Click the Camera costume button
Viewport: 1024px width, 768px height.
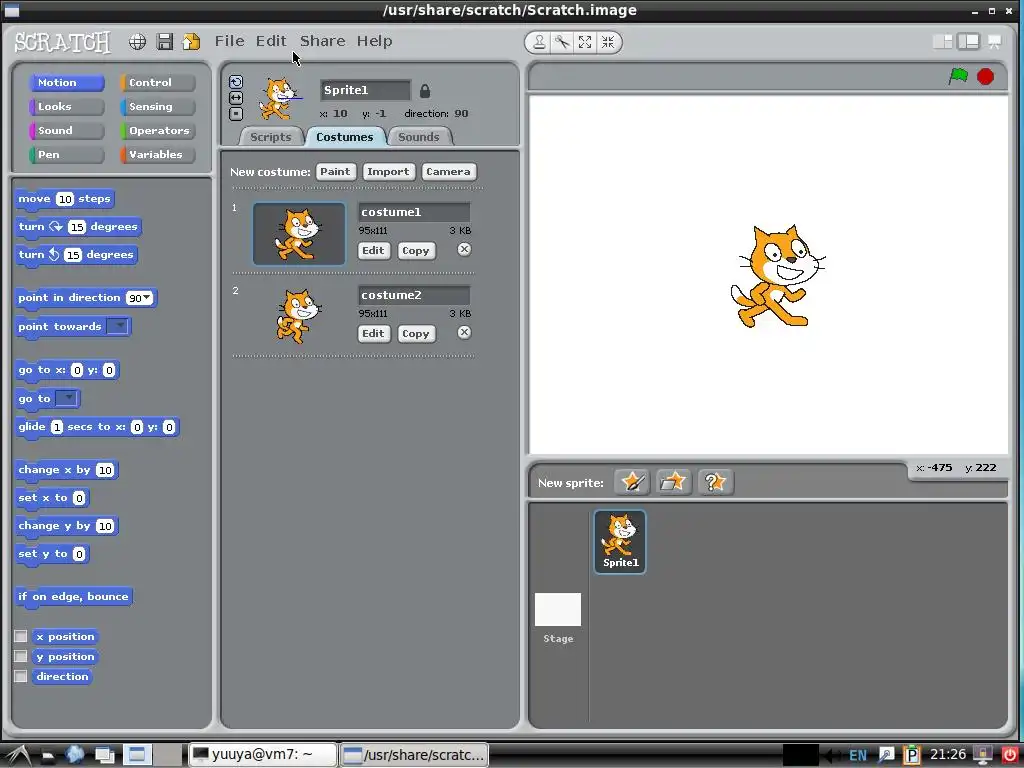[448, 172]
